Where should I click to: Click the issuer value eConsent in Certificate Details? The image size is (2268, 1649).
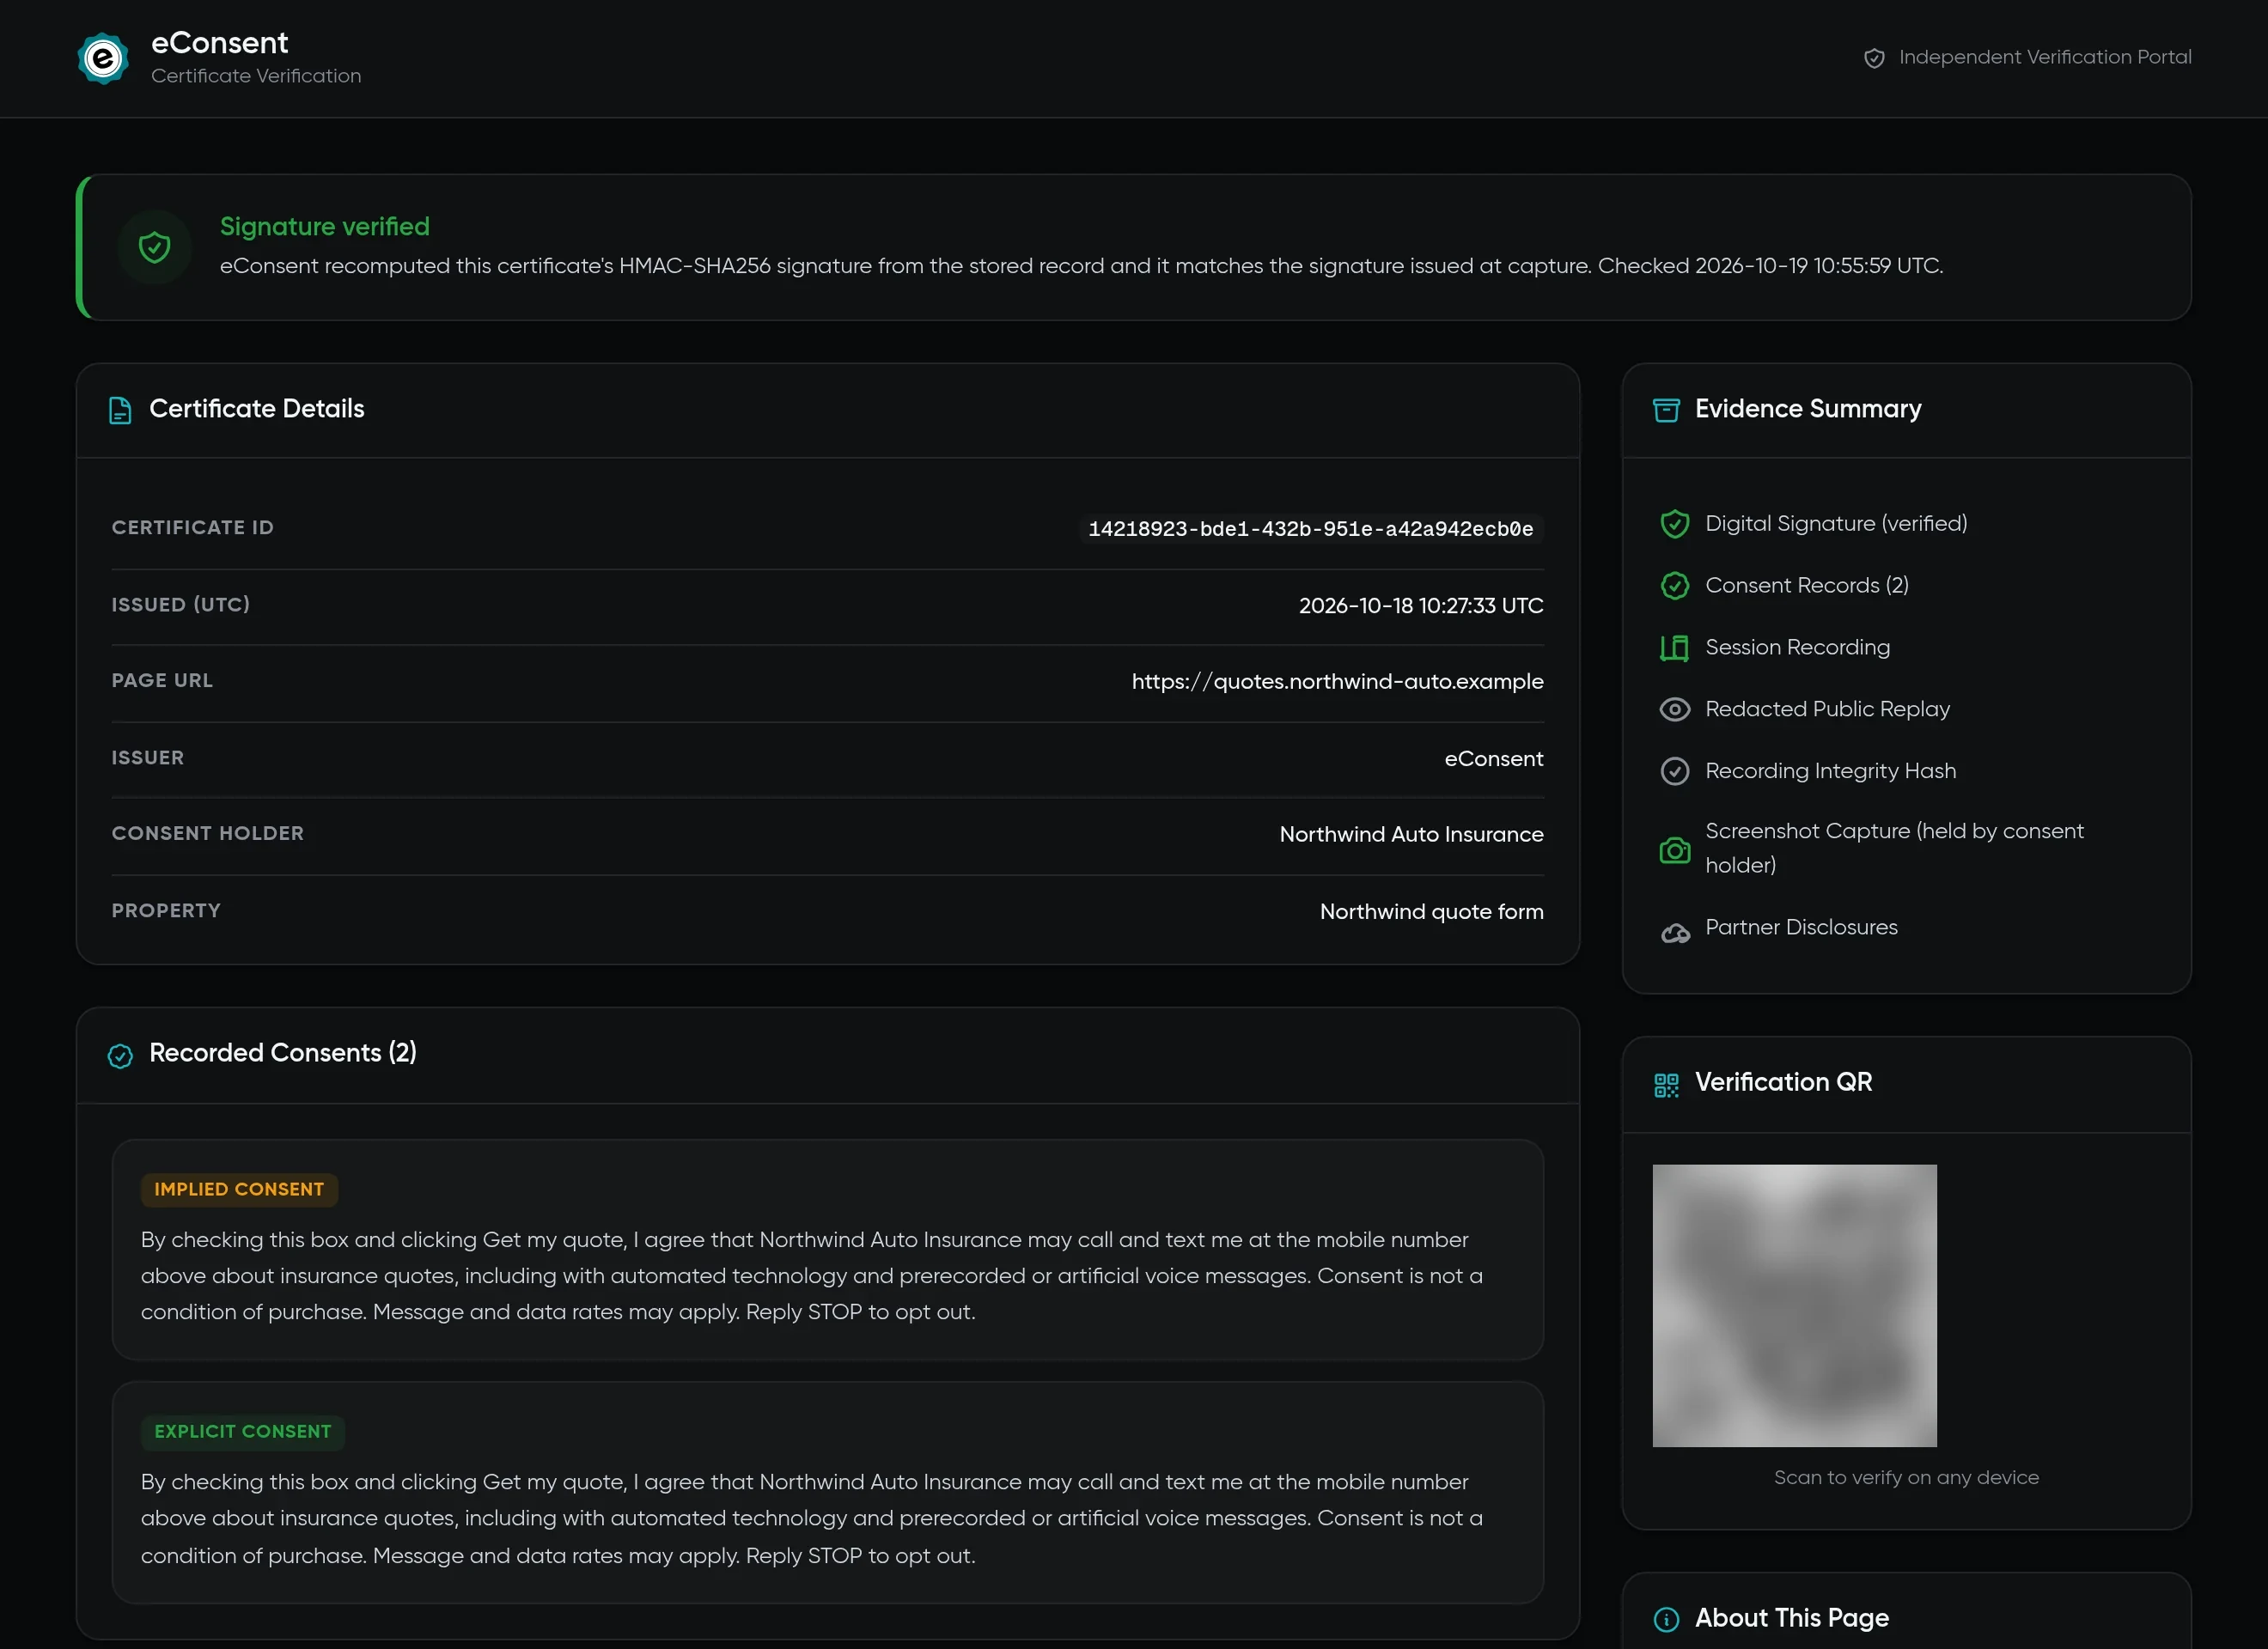pos(1493,759)
